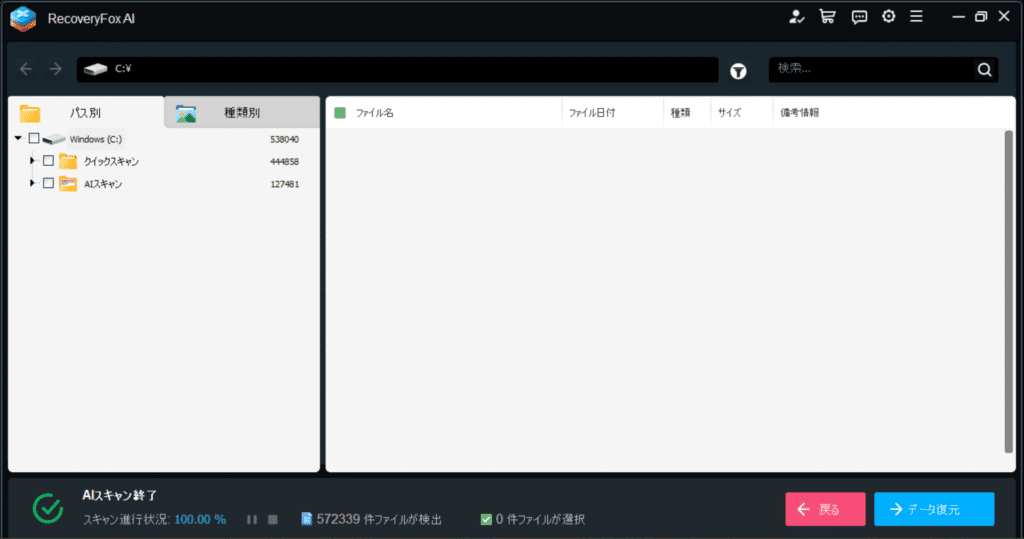Click the 127481 file count
The width and height of the screenshot is (1024, 539).
284,184
